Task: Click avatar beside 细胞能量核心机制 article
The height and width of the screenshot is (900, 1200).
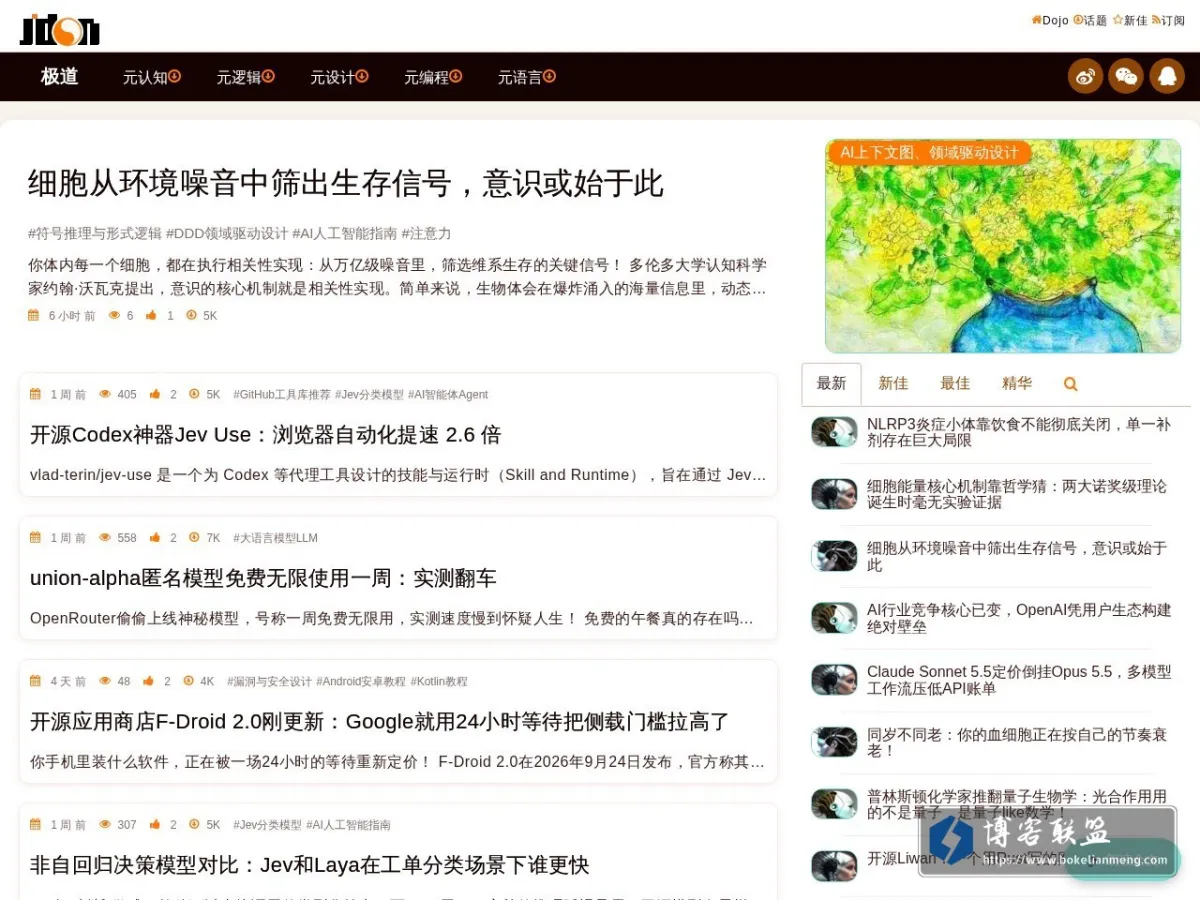Action: (834, 494)
